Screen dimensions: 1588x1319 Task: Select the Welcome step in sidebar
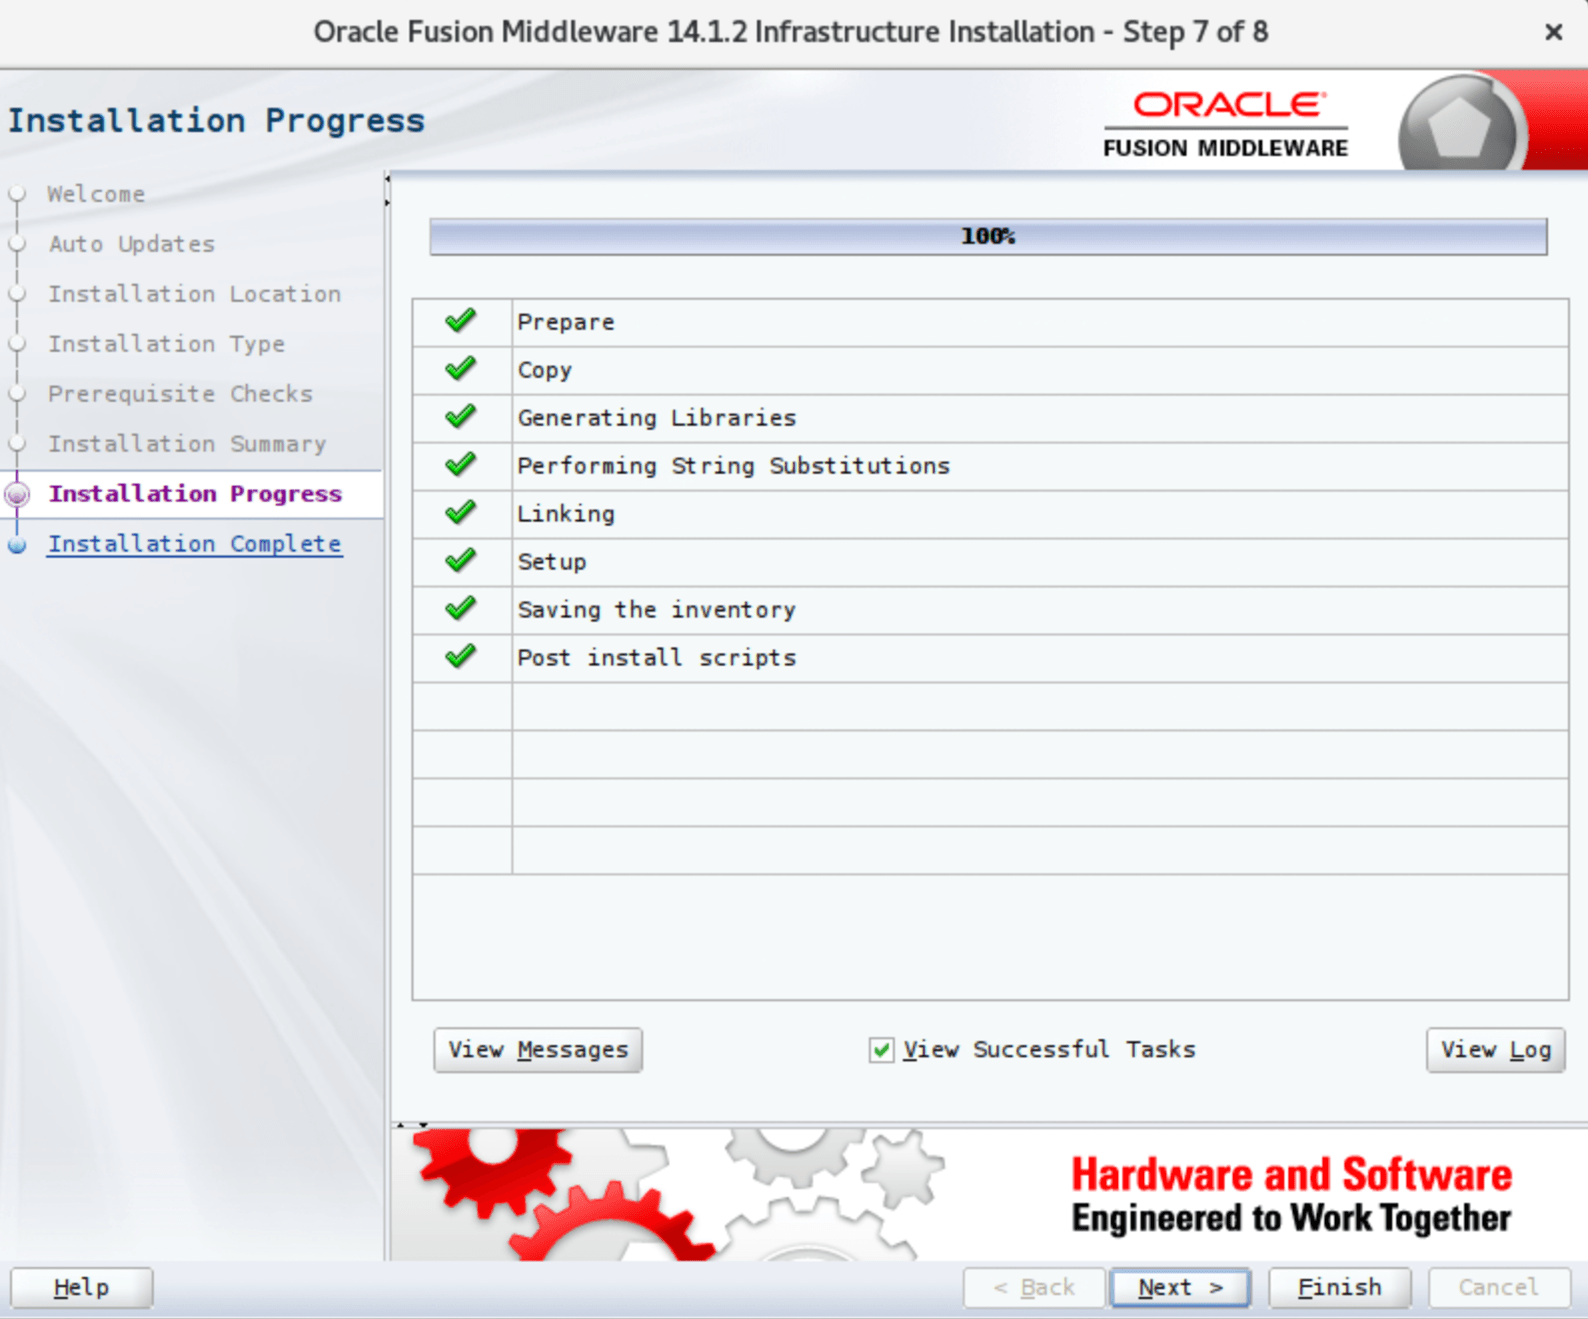tap(96, 194)
